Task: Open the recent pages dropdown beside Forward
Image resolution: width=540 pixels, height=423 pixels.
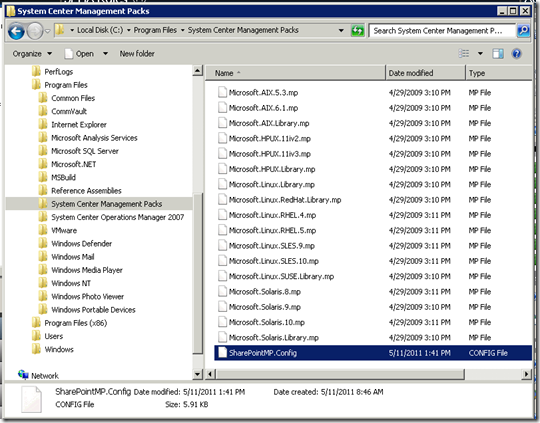Action: point(48,31)
